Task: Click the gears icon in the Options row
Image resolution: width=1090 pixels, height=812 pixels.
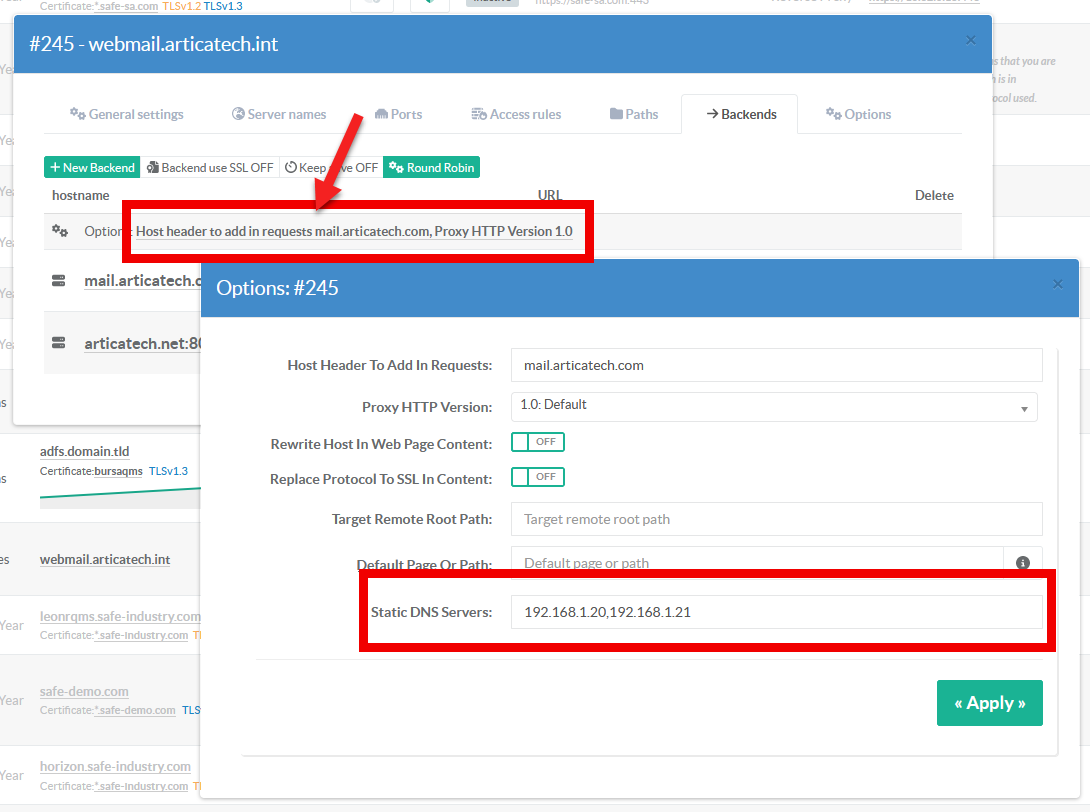Action: (x=60, y=231)
